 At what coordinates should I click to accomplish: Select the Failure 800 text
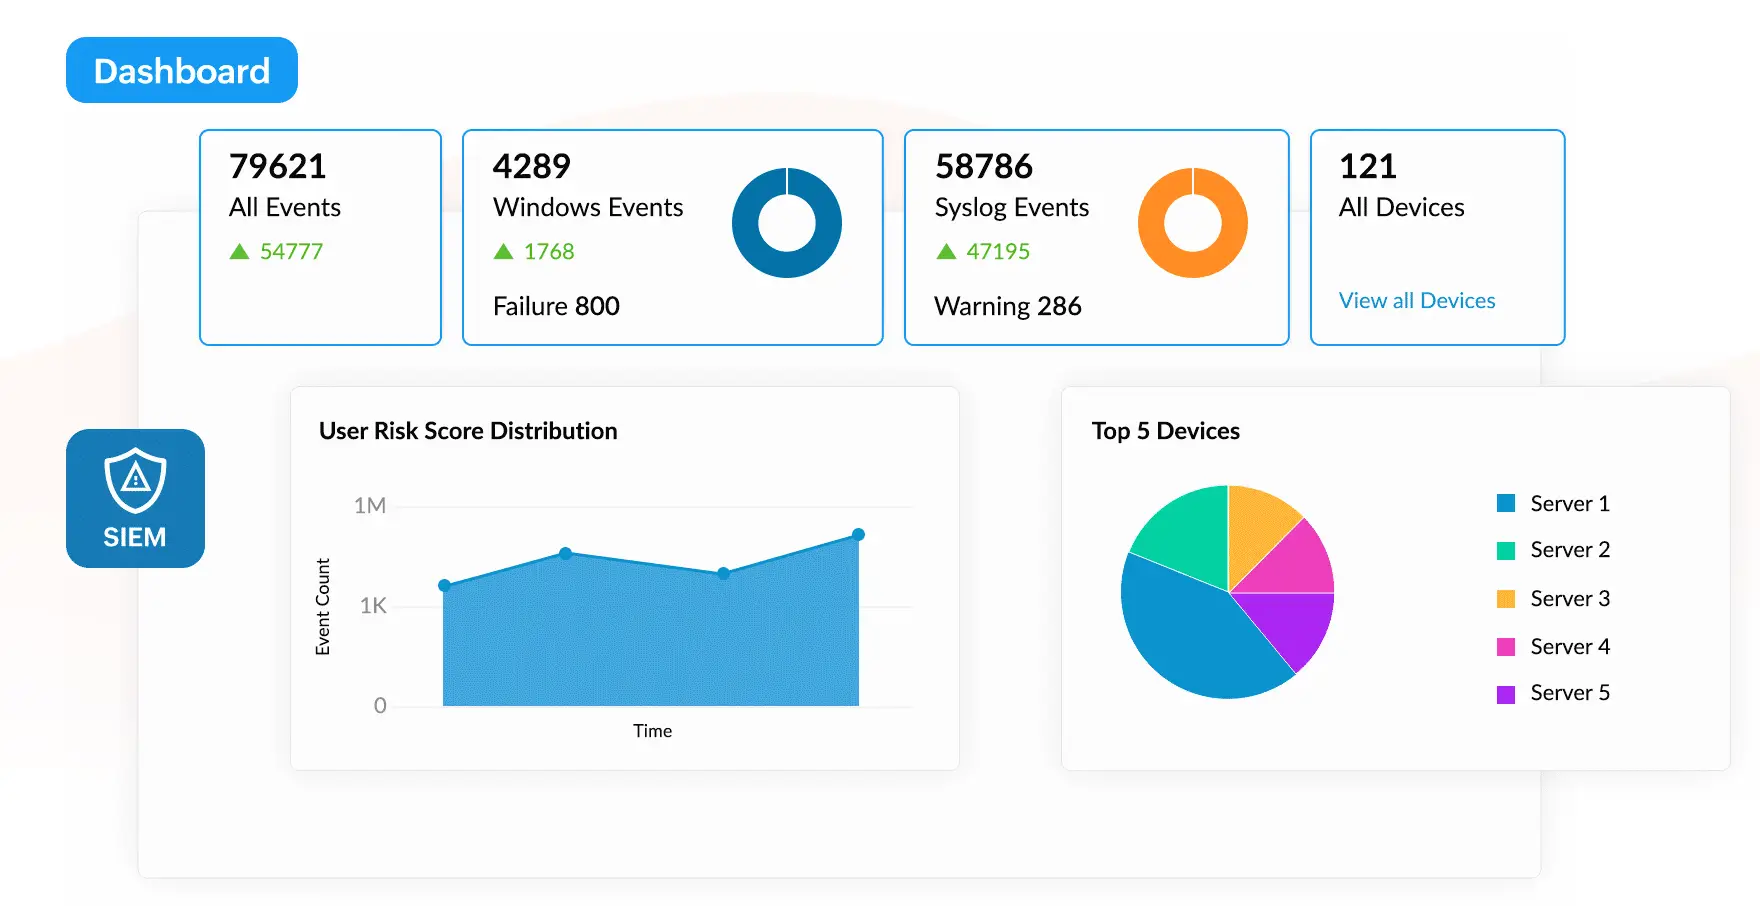click(556, 306)
